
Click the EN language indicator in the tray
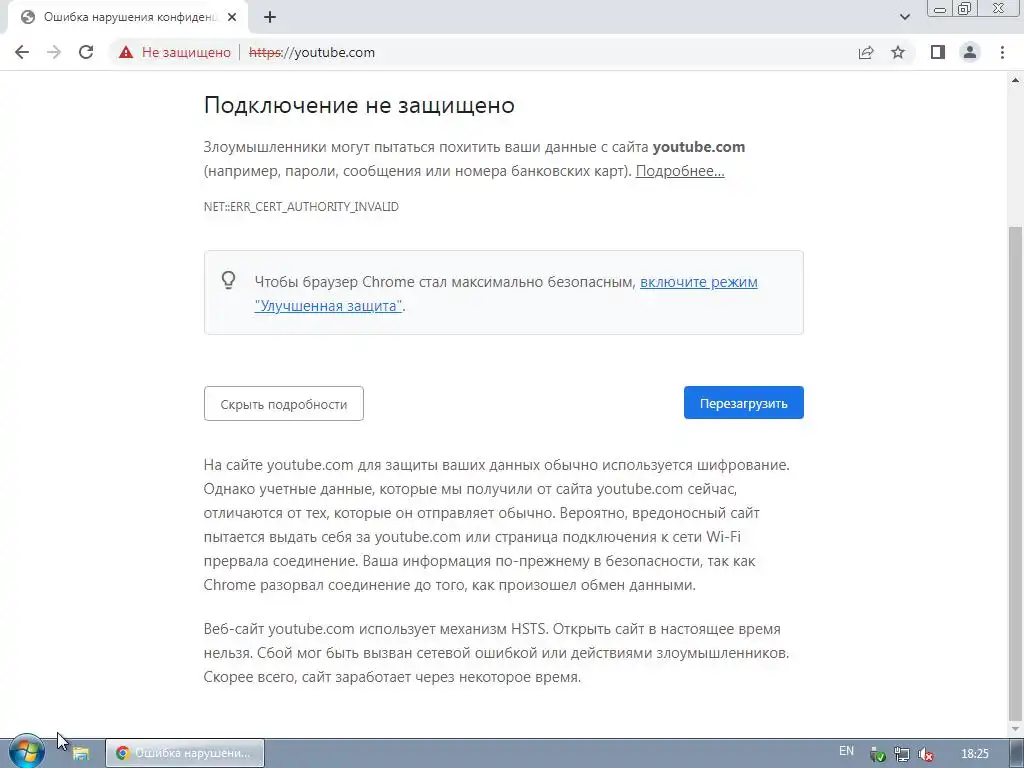click(846, 751)
